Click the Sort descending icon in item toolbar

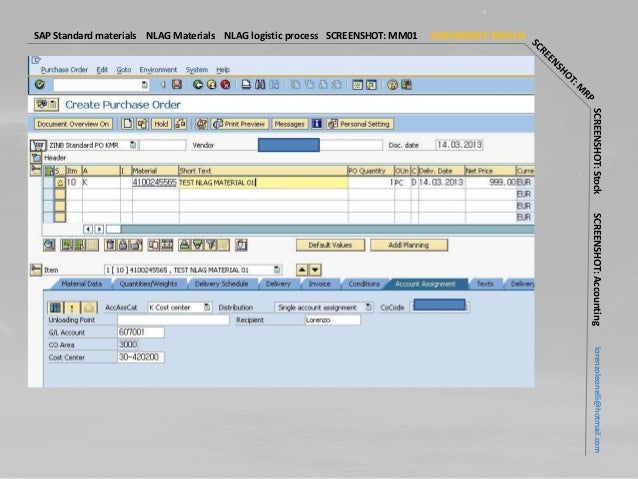tap(198, 245)
